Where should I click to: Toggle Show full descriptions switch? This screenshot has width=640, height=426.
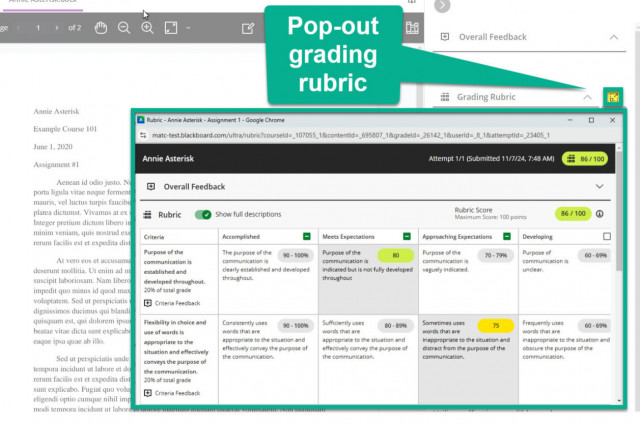click(203, 214)
